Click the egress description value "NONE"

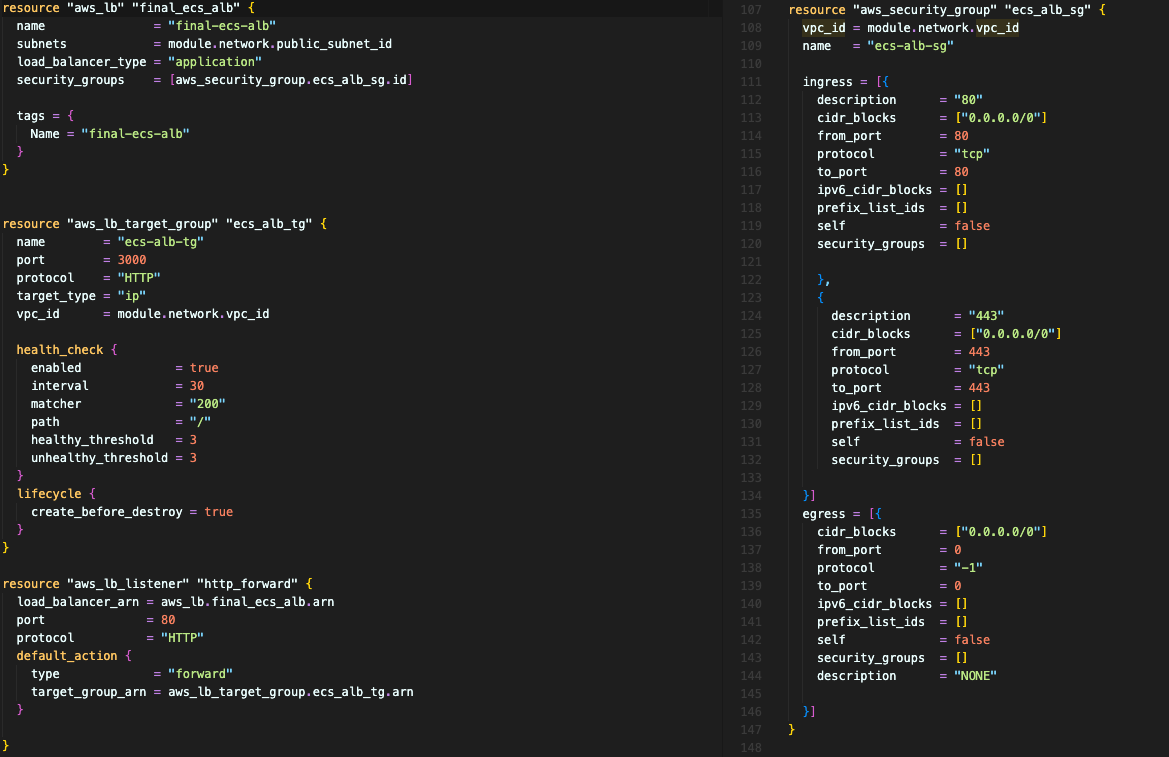tap(975, 676)
